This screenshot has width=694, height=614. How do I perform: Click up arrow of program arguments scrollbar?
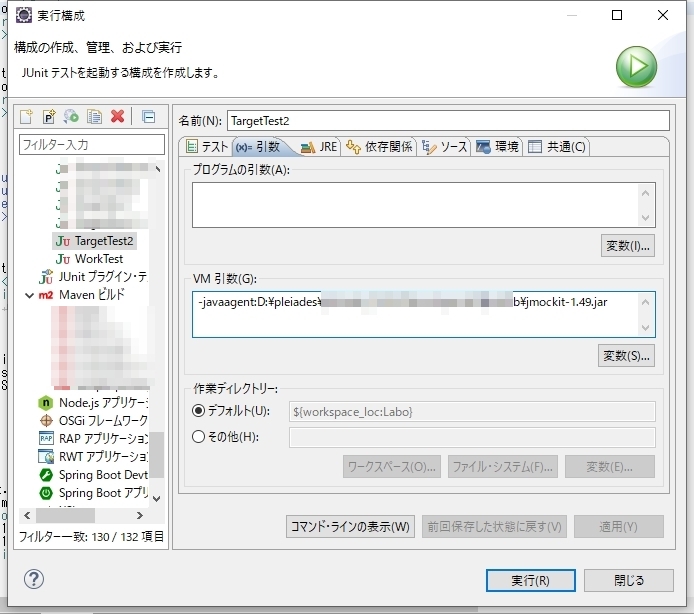645,193
